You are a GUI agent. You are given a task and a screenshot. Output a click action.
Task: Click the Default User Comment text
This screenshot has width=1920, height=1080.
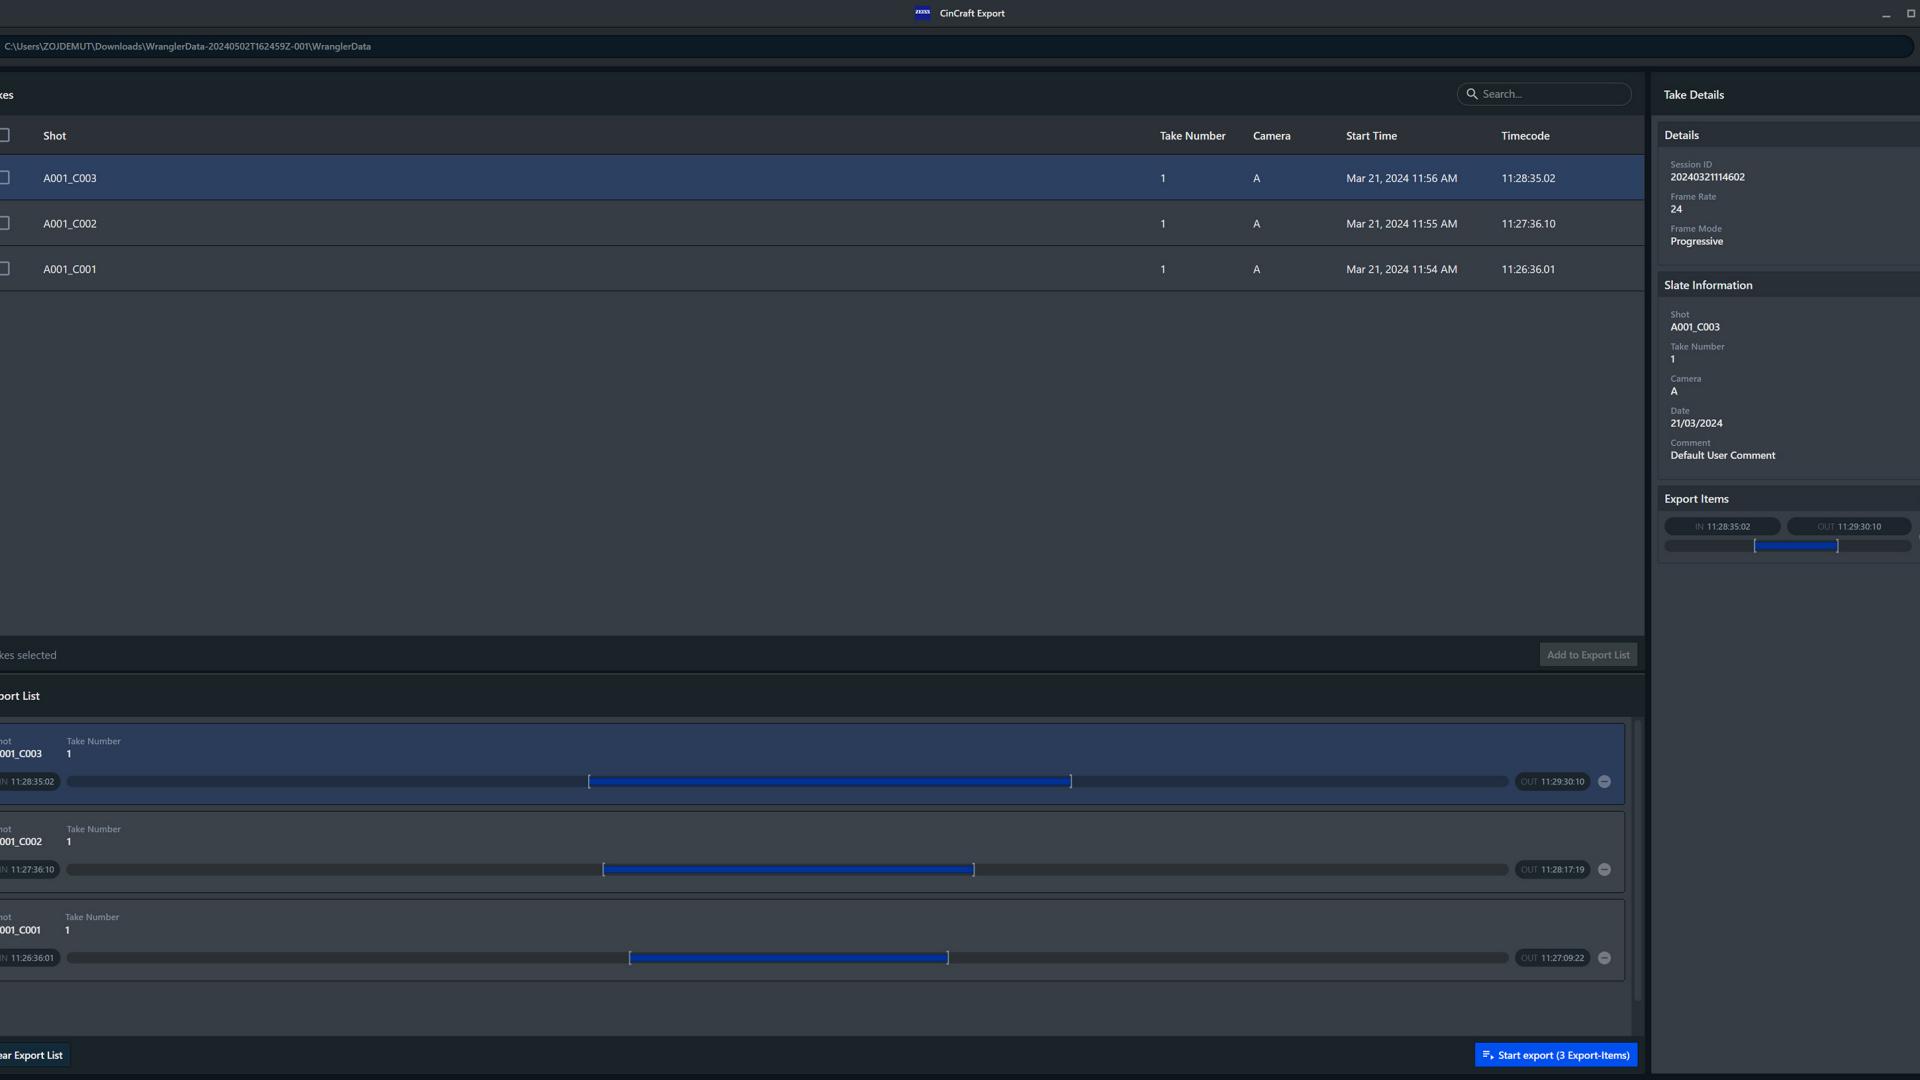point(1722,455)
